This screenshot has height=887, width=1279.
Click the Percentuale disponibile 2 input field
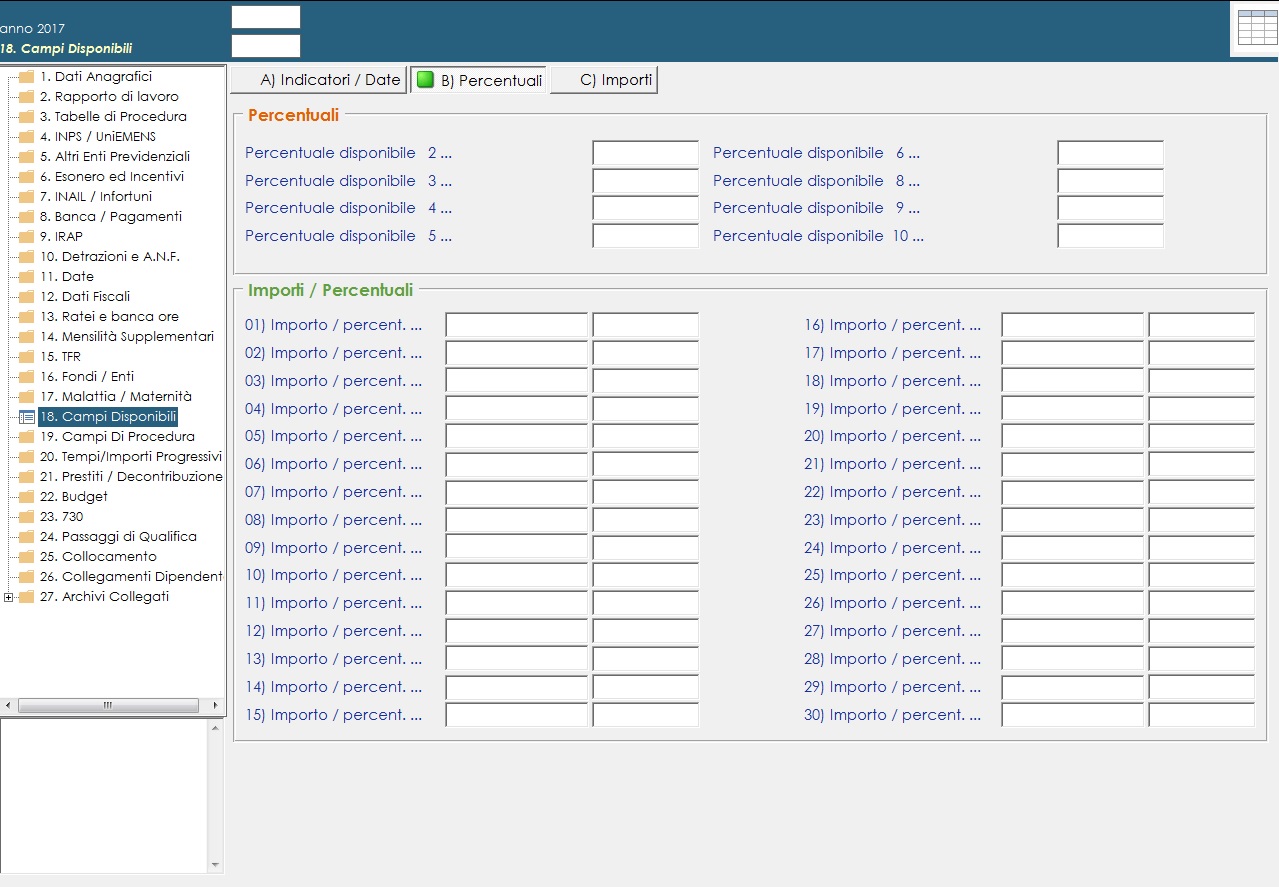pos(645,153)
